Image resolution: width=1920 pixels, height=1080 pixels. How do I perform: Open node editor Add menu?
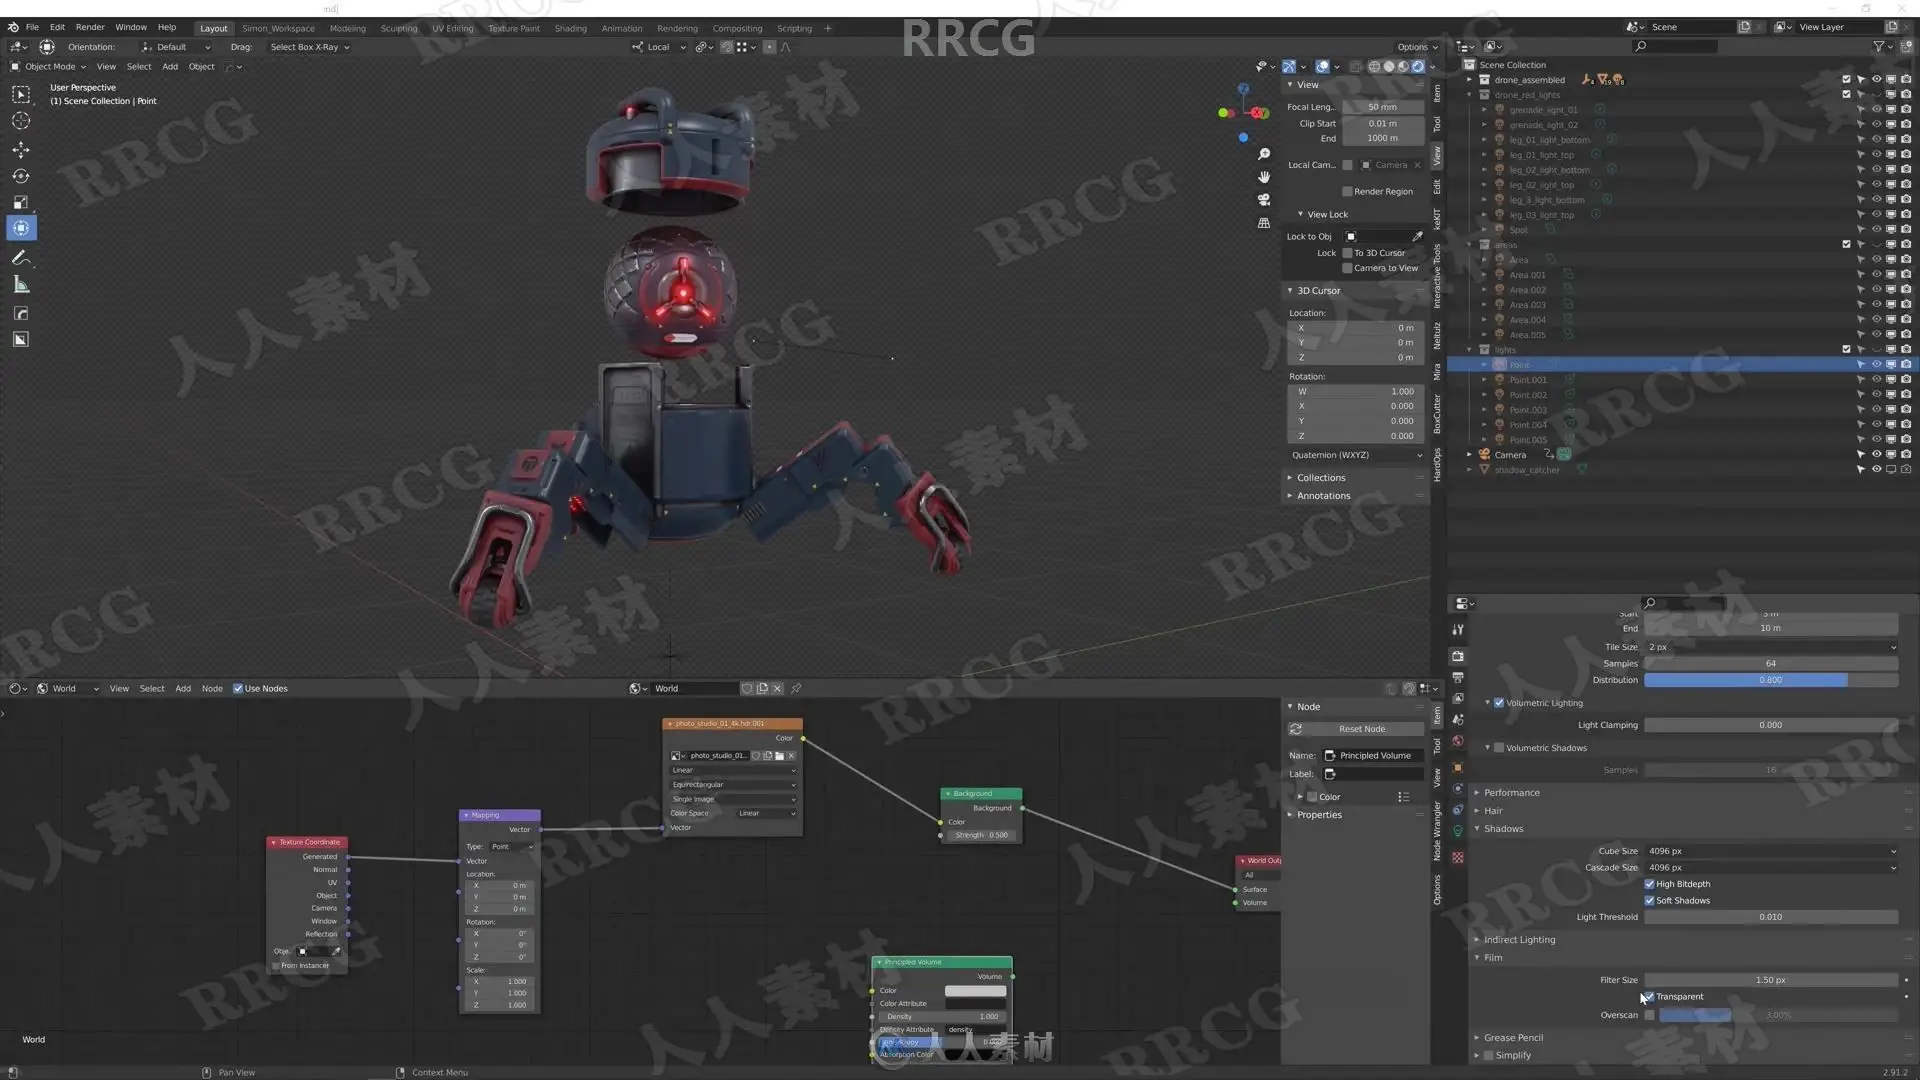tap(183, 689)
